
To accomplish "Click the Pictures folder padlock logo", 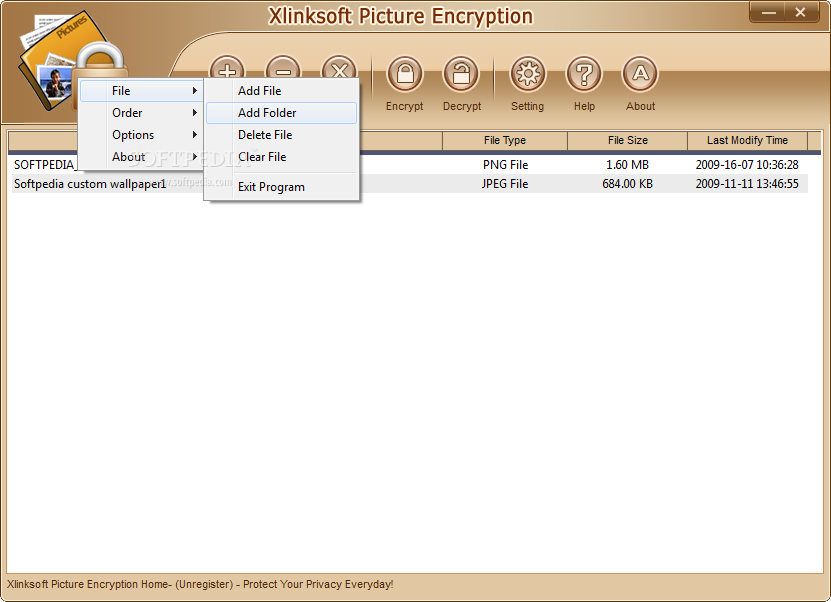I will (72, 61).
